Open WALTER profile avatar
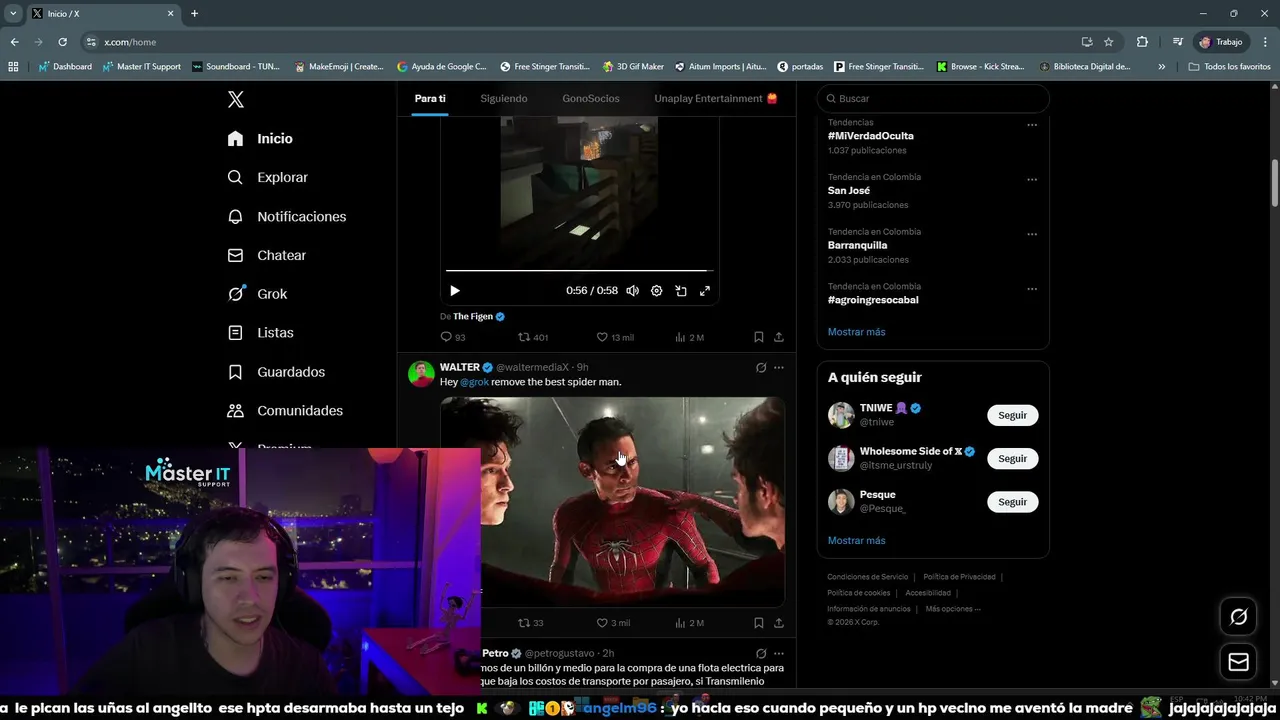The height and width of the screenshot is (720, 1280). click(421, 374)
